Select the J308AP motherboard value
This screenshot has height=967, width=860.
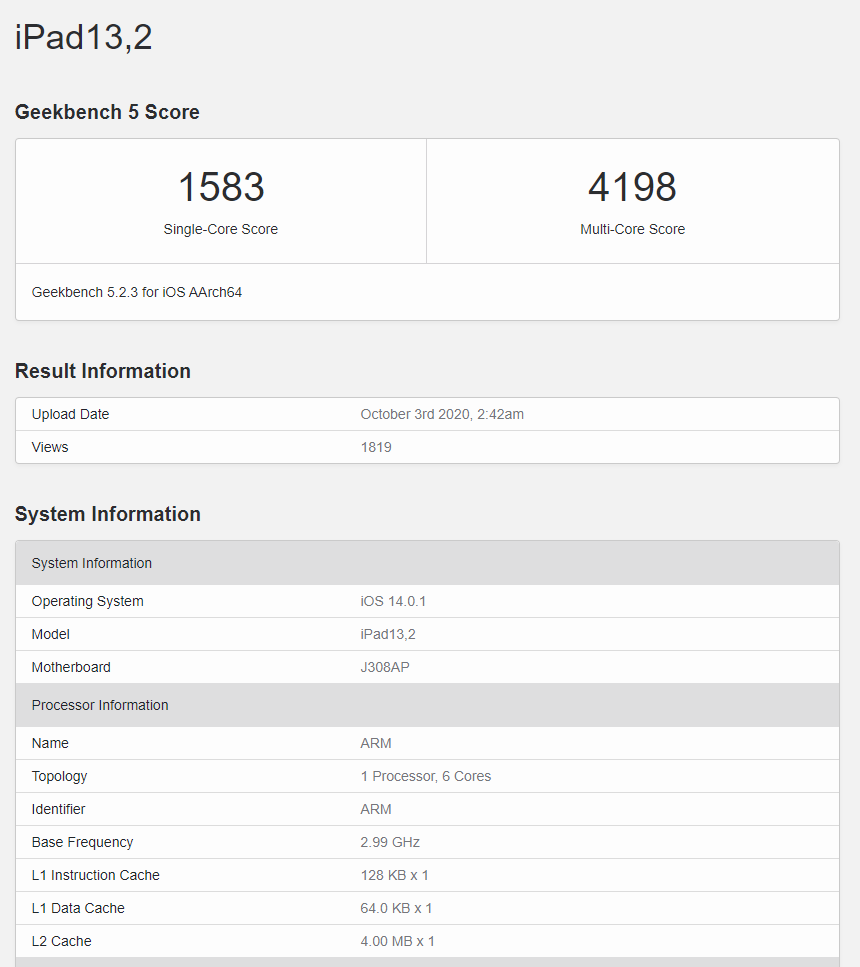385,667
